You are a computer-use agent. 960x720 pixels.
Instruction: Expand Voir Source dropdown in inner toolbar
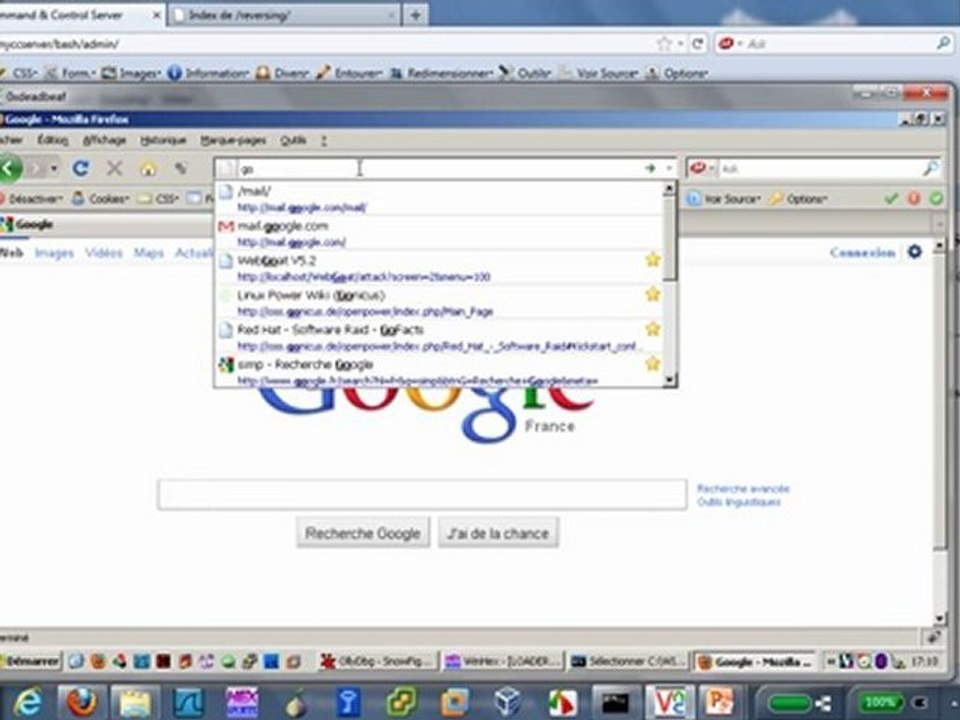click(724, 198)
